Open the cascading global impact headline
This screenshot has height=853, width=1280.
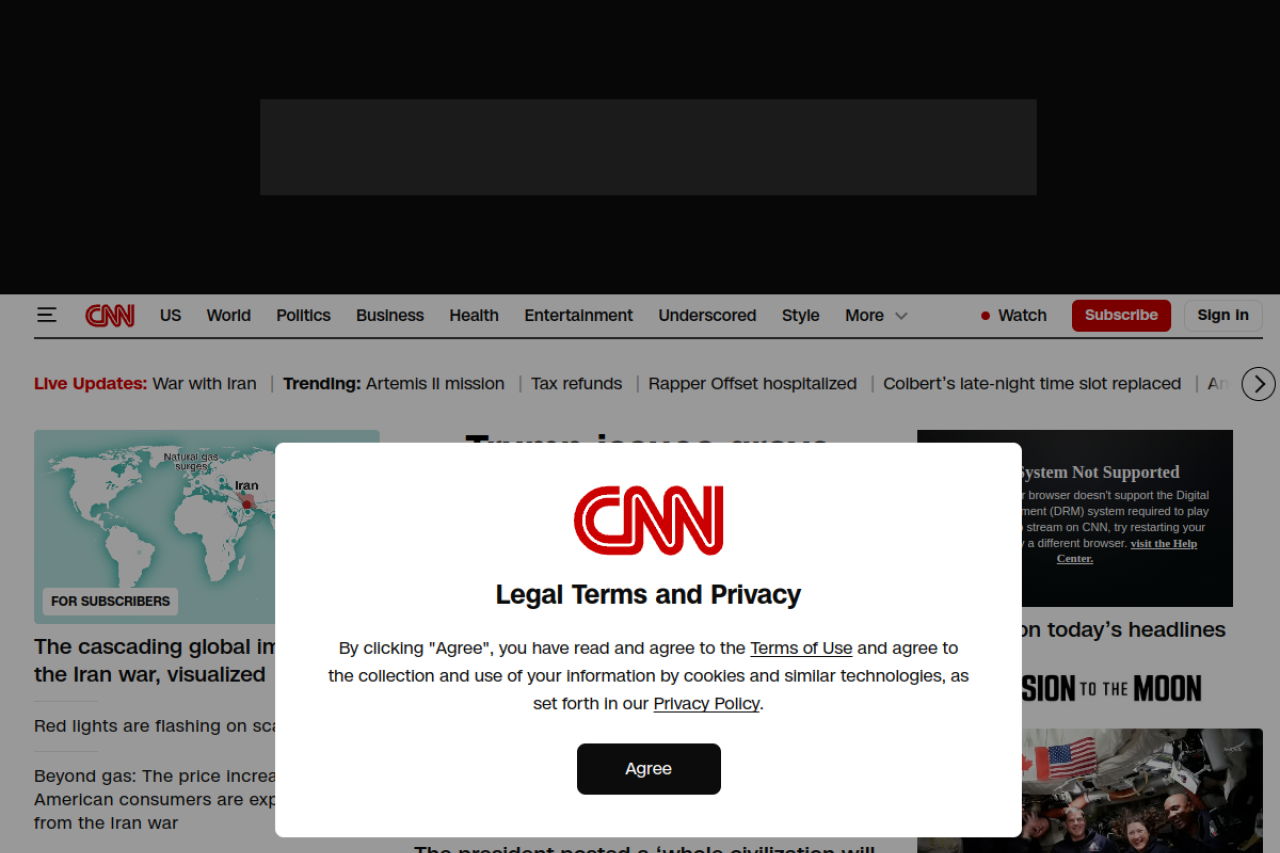pos(155,660)
